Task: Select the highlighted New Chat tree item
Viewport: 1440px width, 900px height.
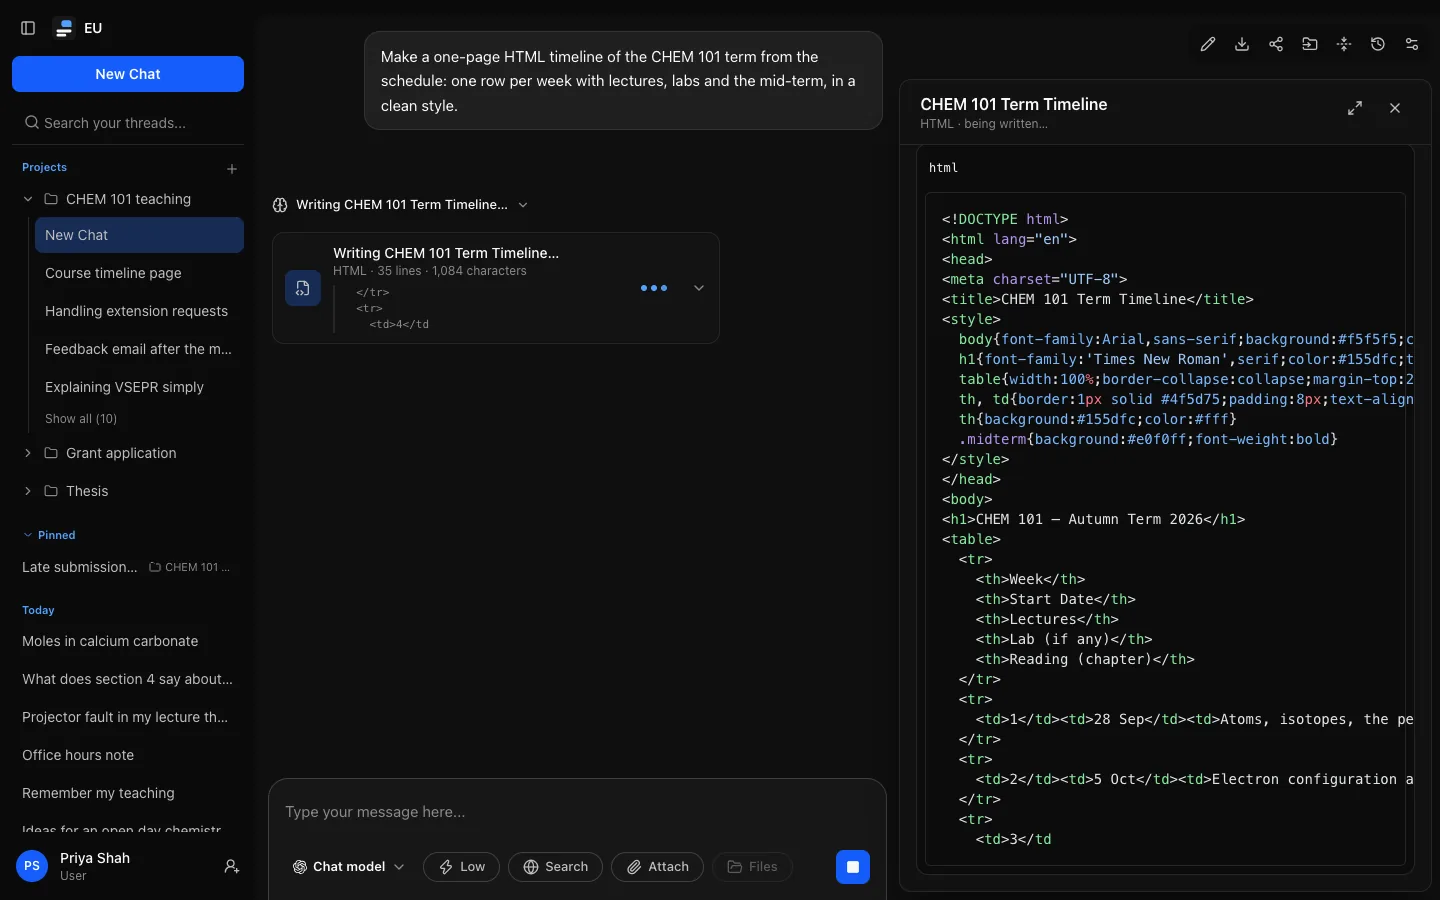Action: pos(139,235)
